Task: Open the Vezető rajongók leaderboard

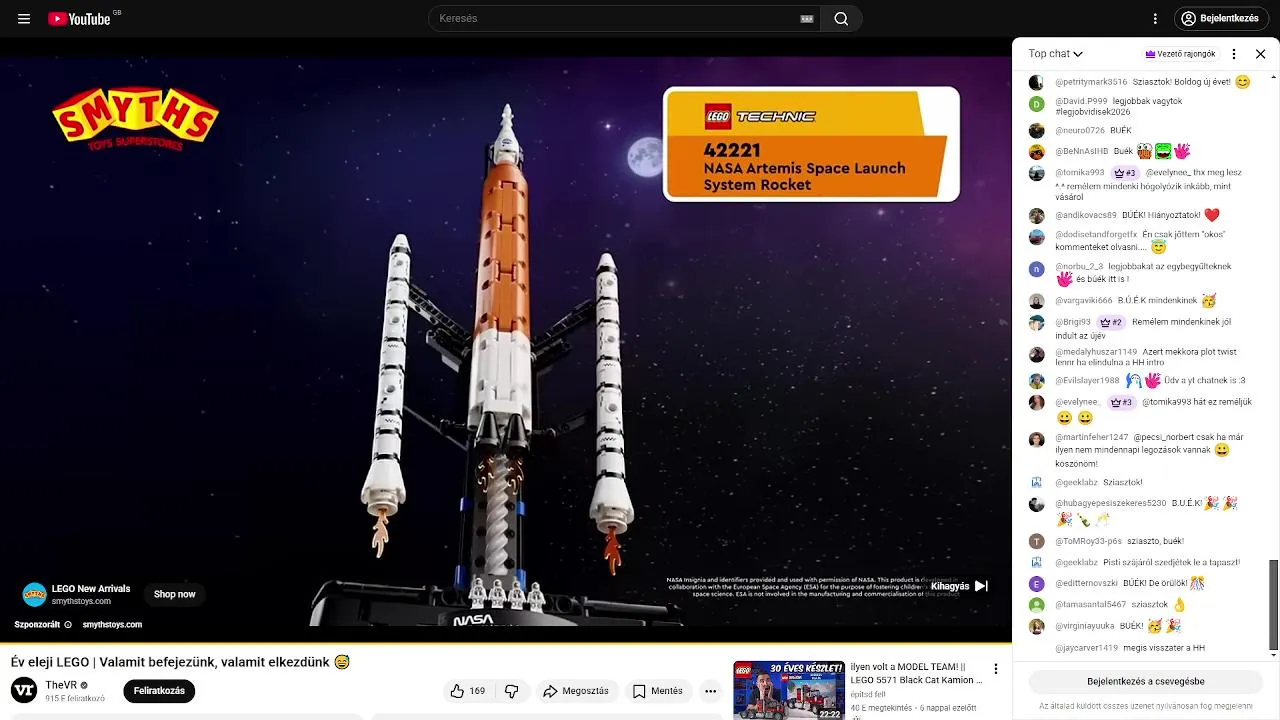Action: pos(1181,54)
